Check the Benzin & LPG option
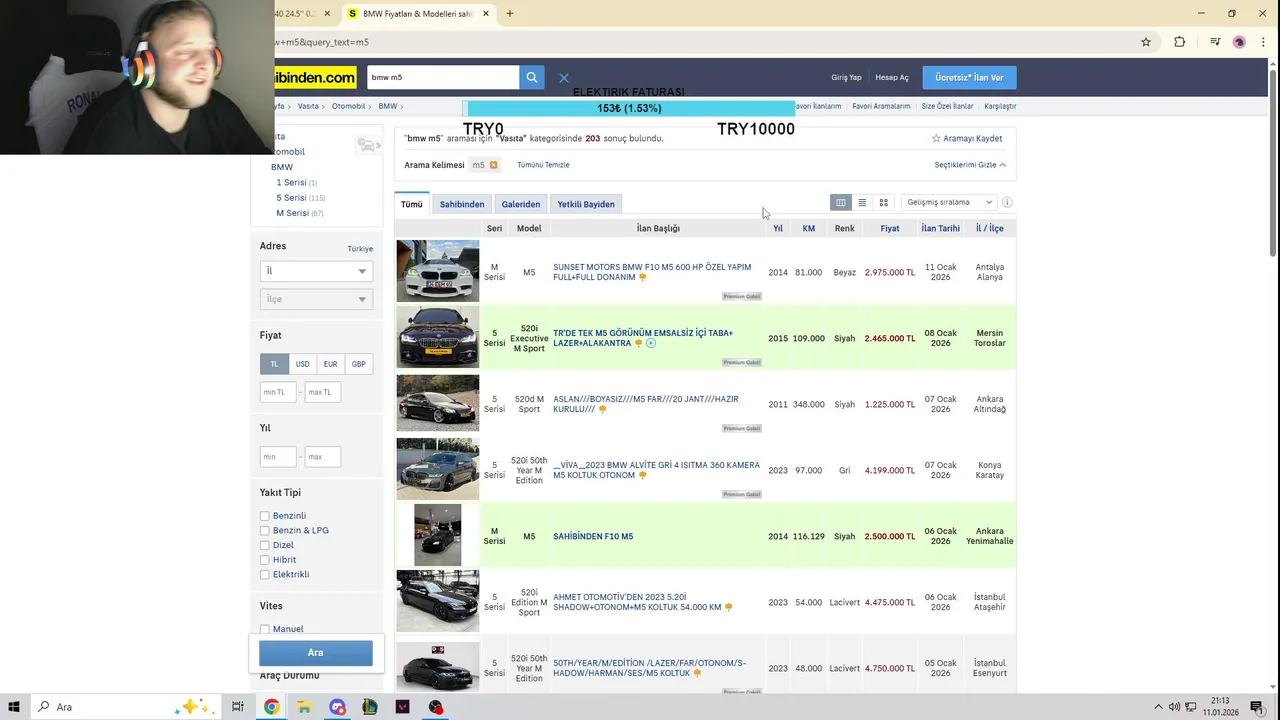Image resolution: width=1280 pixels, height=720 pixels. (265, 531)
